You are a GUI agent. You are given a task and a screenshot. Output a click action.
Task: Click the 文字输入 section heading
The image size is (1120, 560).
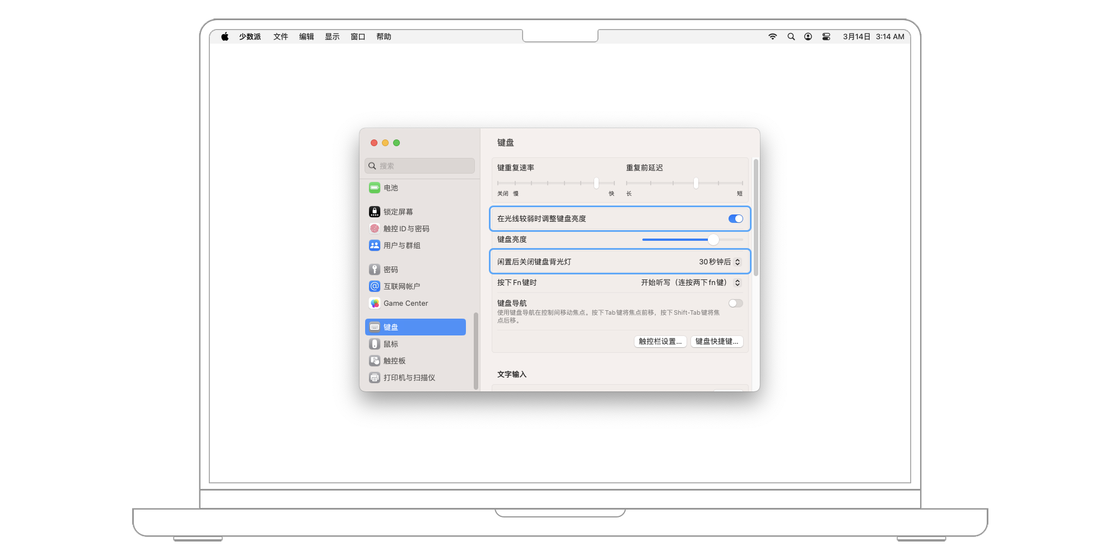512,374
